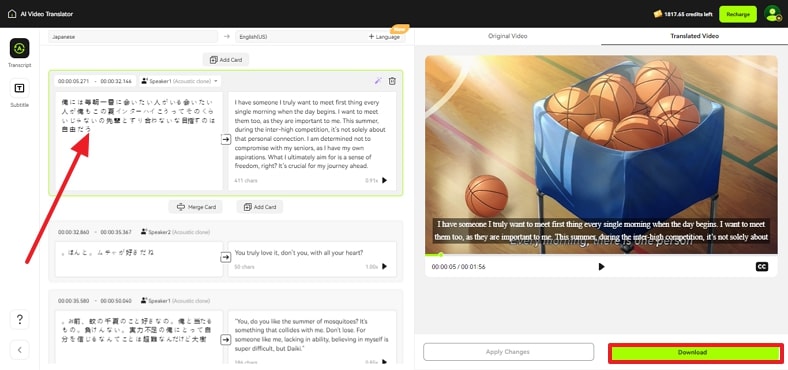Click the translate arrow on Speaker2 card
788x370 pixels.
pos(226,257)
